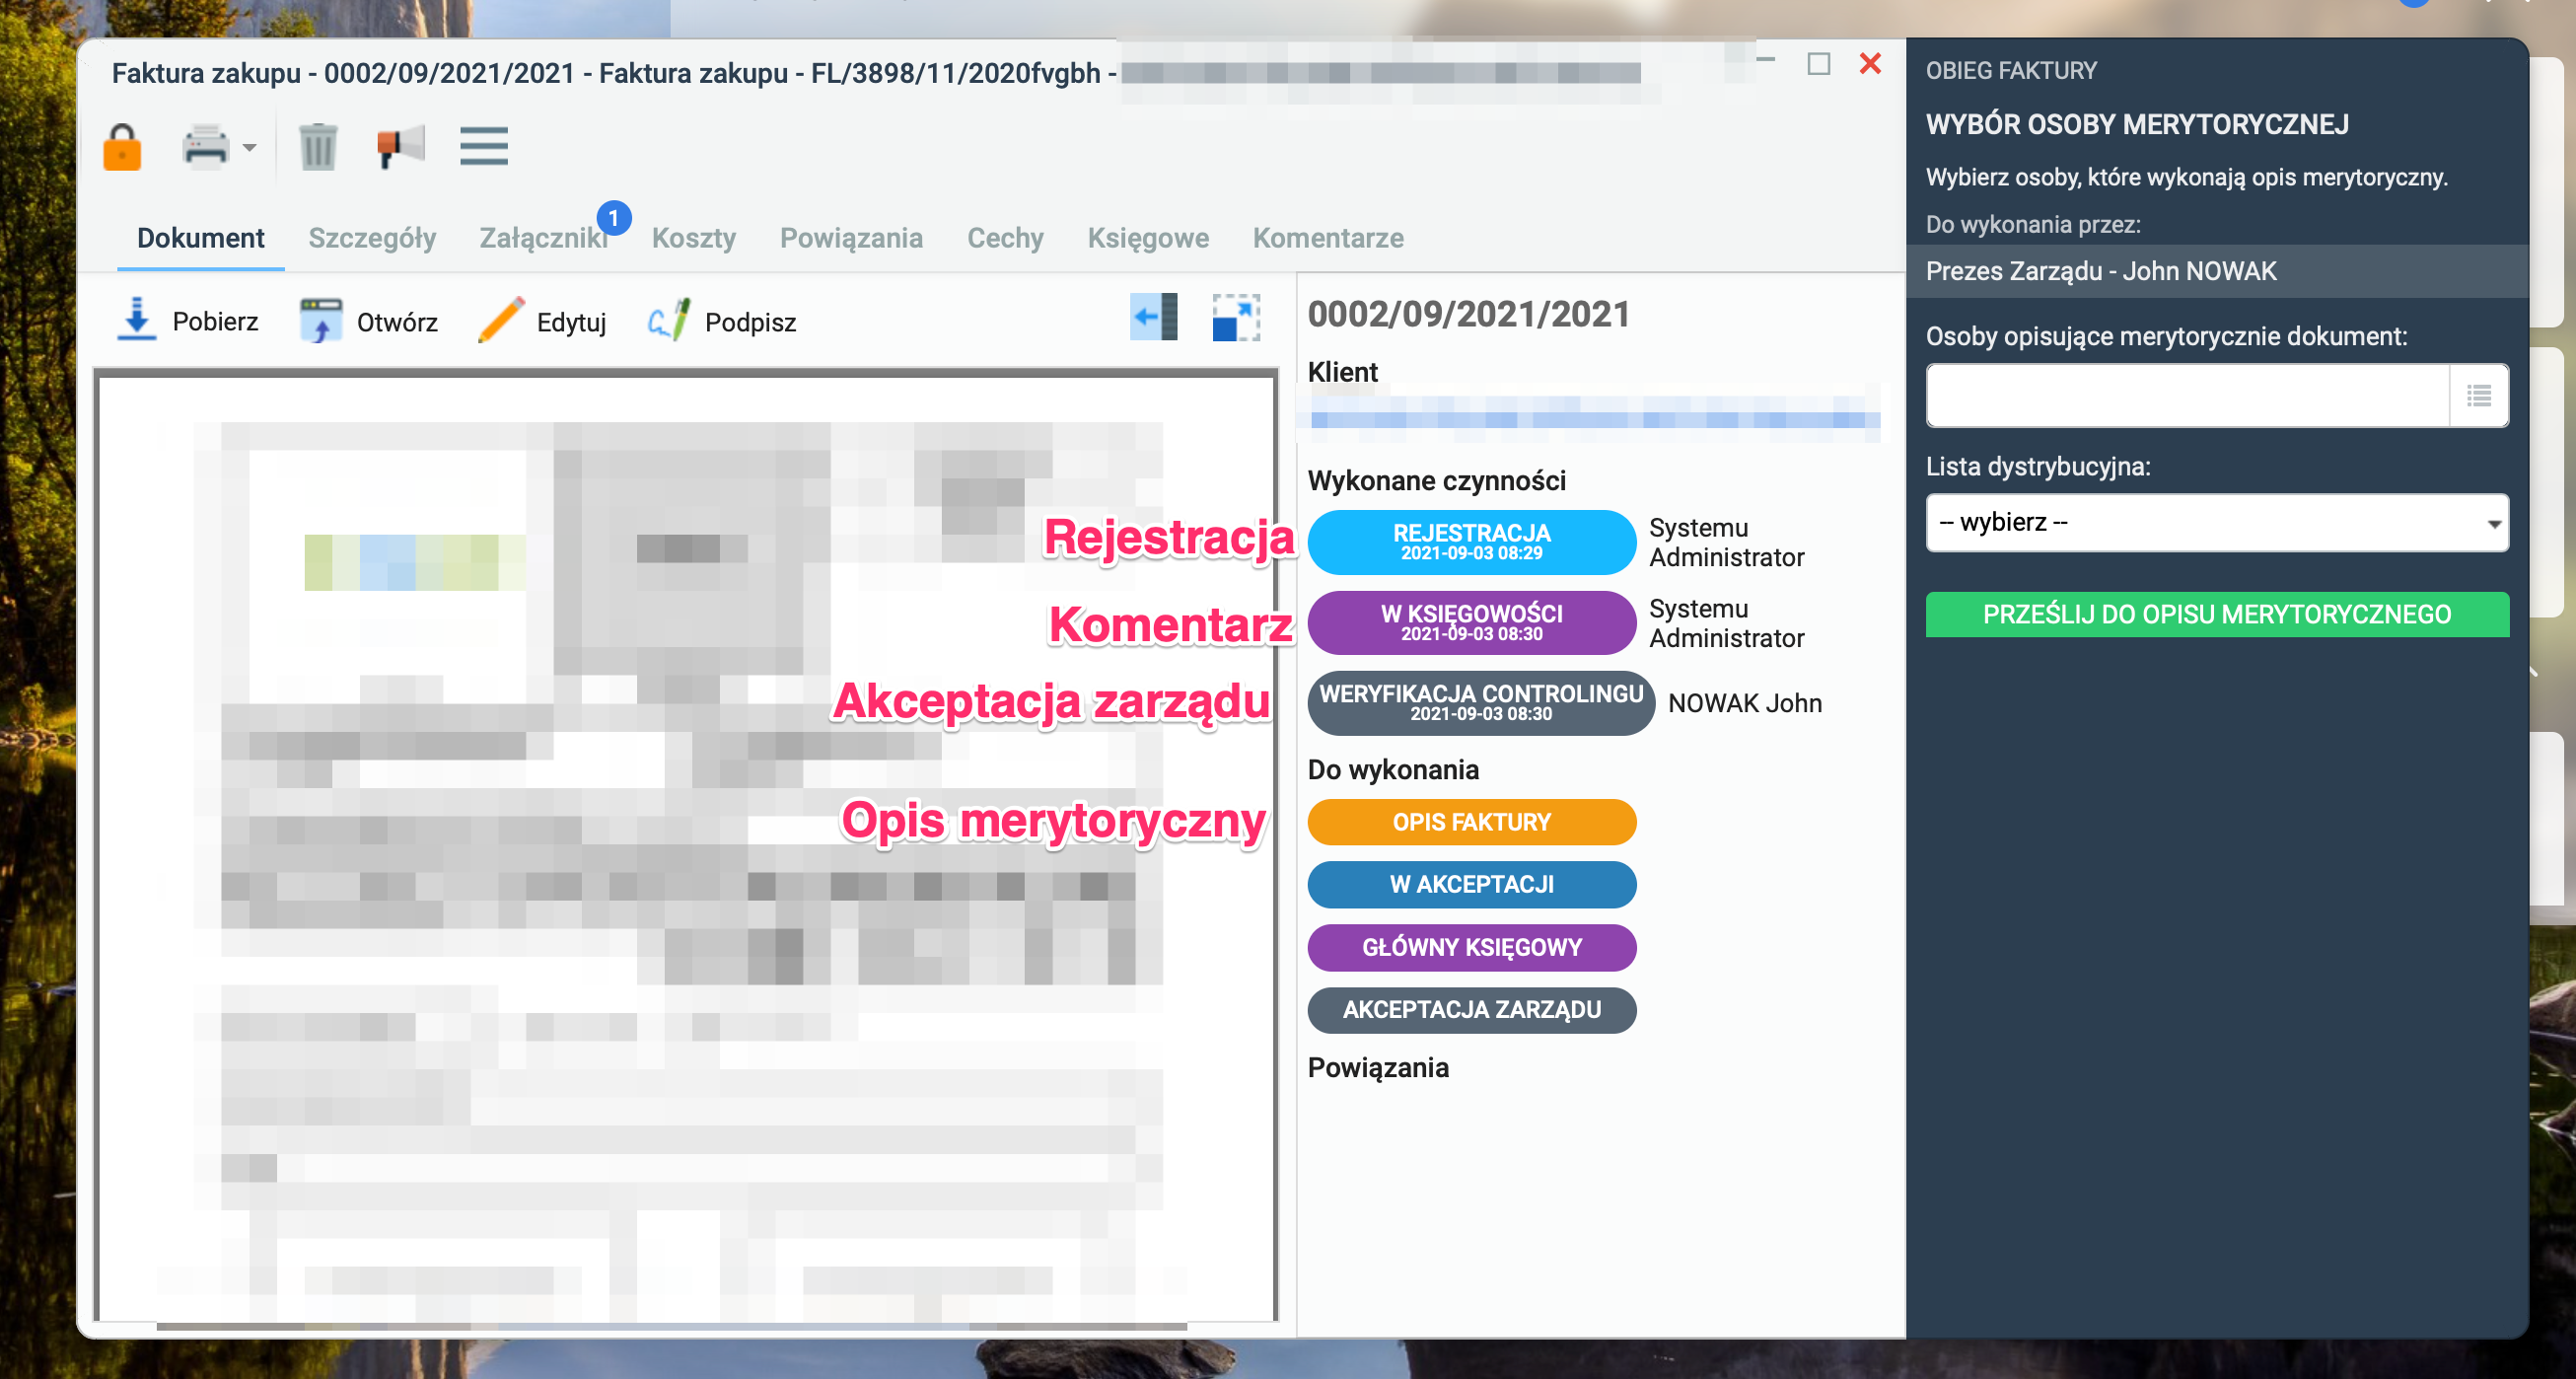Collapse preview with blue arrow panel icon
Viewport: 2576px width, 1379px height.
(x=1153, y=318)
